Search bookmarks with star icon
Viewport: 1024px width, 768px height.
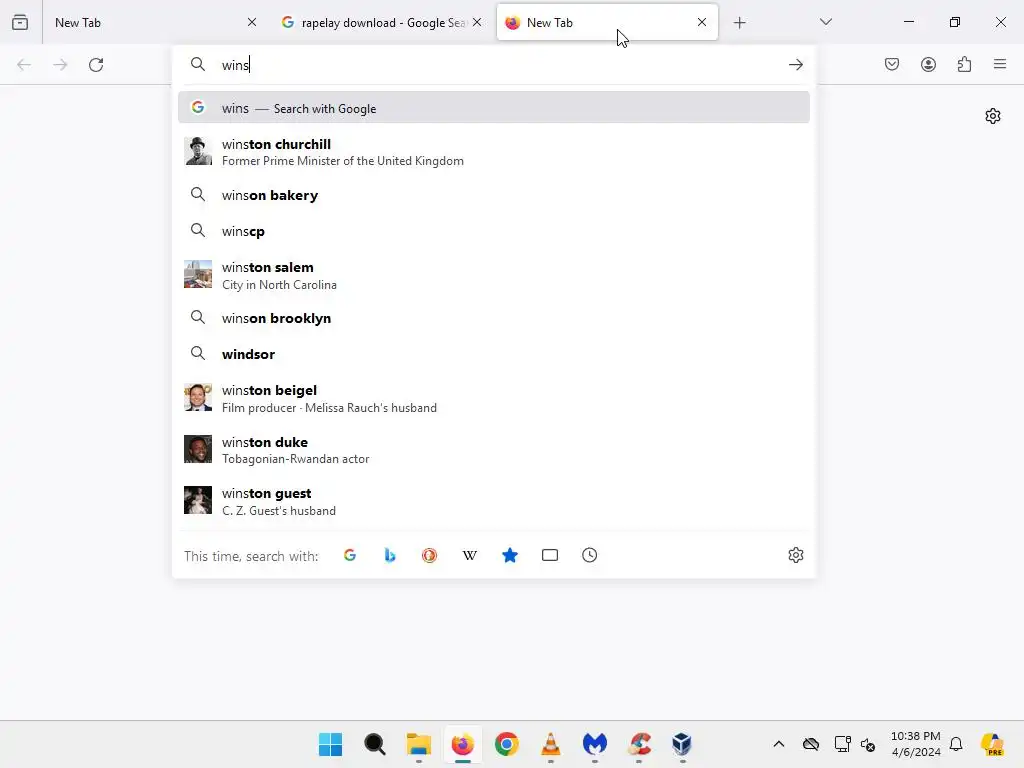[x=510, y=555]
